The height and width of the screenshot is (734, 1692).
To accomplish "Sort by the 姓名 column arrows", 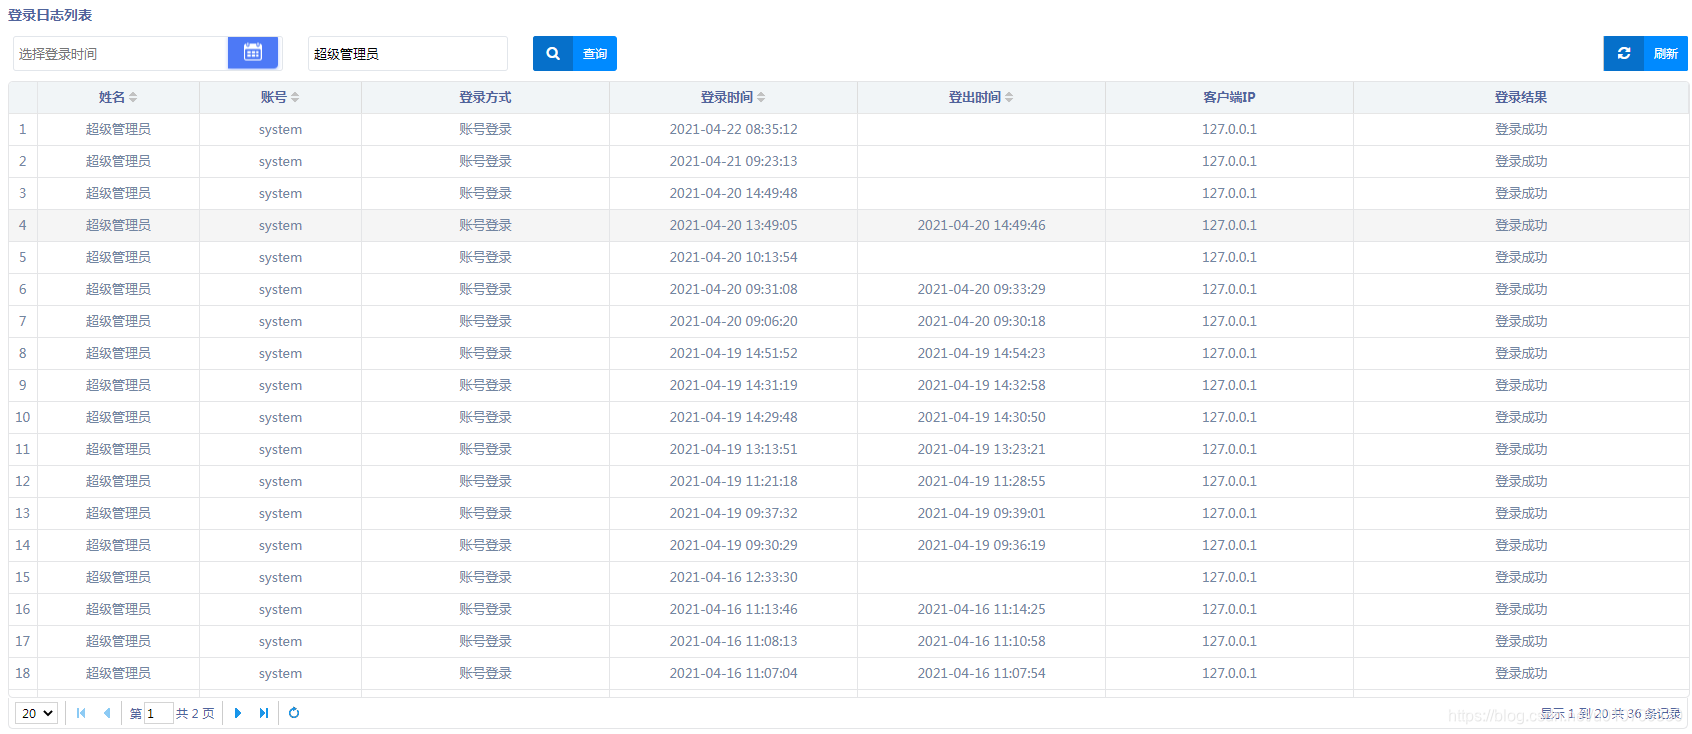I will click(x=133, y=97).
